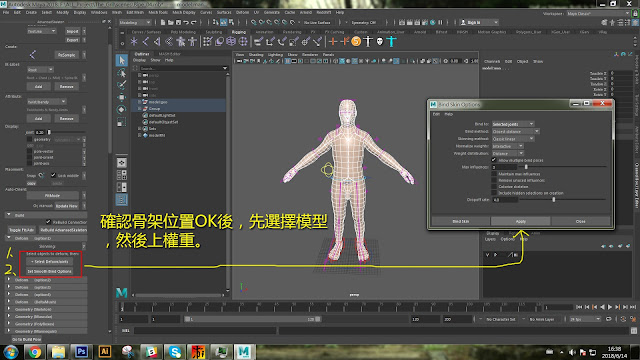The image size is (640, 360).
Task: Select the Rotate tool in toolbox
Action: [122, 109]
